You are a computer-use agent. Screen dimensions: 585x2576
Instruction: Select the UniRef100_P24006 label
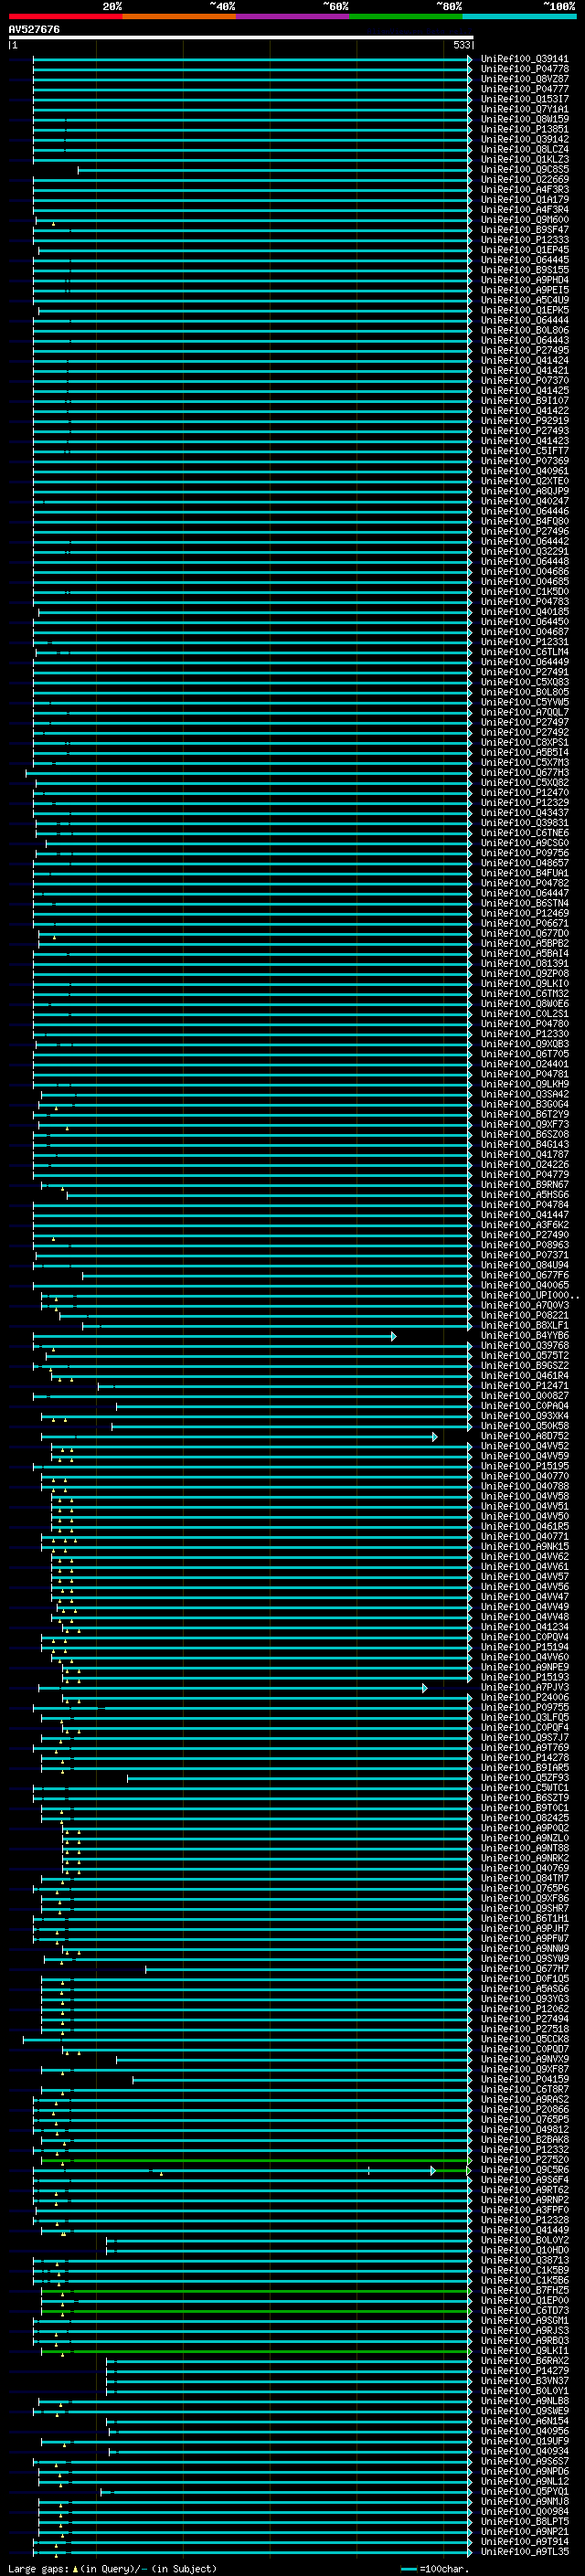tap(525, 1697)
